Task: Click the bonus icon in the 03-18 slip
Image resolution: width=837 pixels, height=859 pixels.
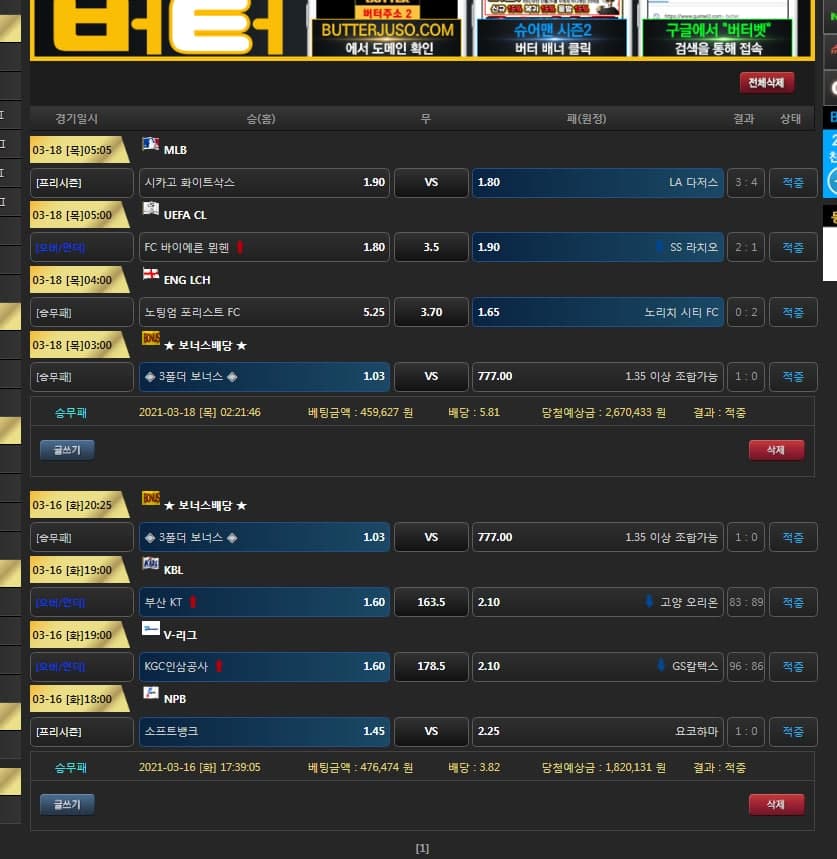Action: pyautogui.click(x=151, y=340)
